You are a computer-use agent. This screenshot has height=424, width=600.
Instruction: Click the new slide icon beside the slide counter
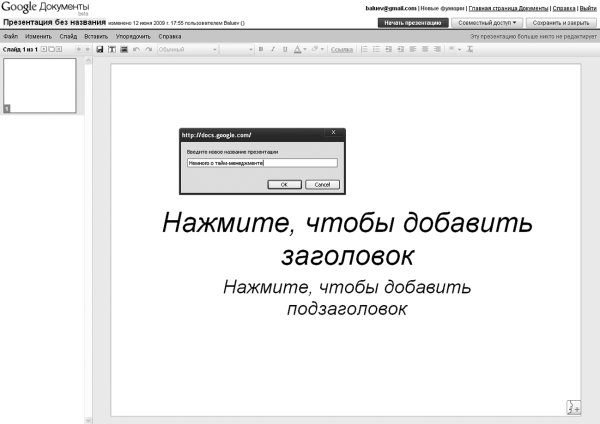(x=44, y=49)
